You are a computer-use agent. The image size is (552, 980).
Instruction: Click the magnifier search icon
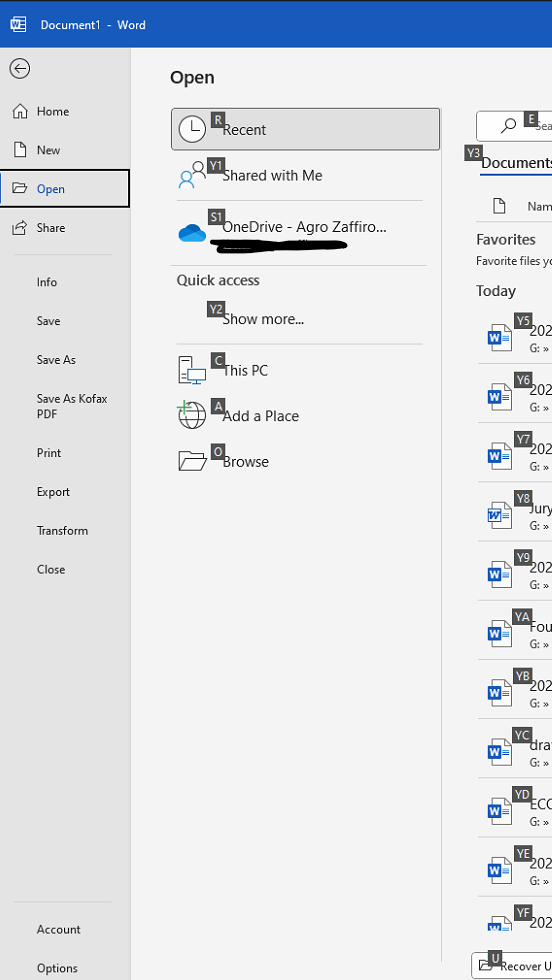tap(509, 126)
